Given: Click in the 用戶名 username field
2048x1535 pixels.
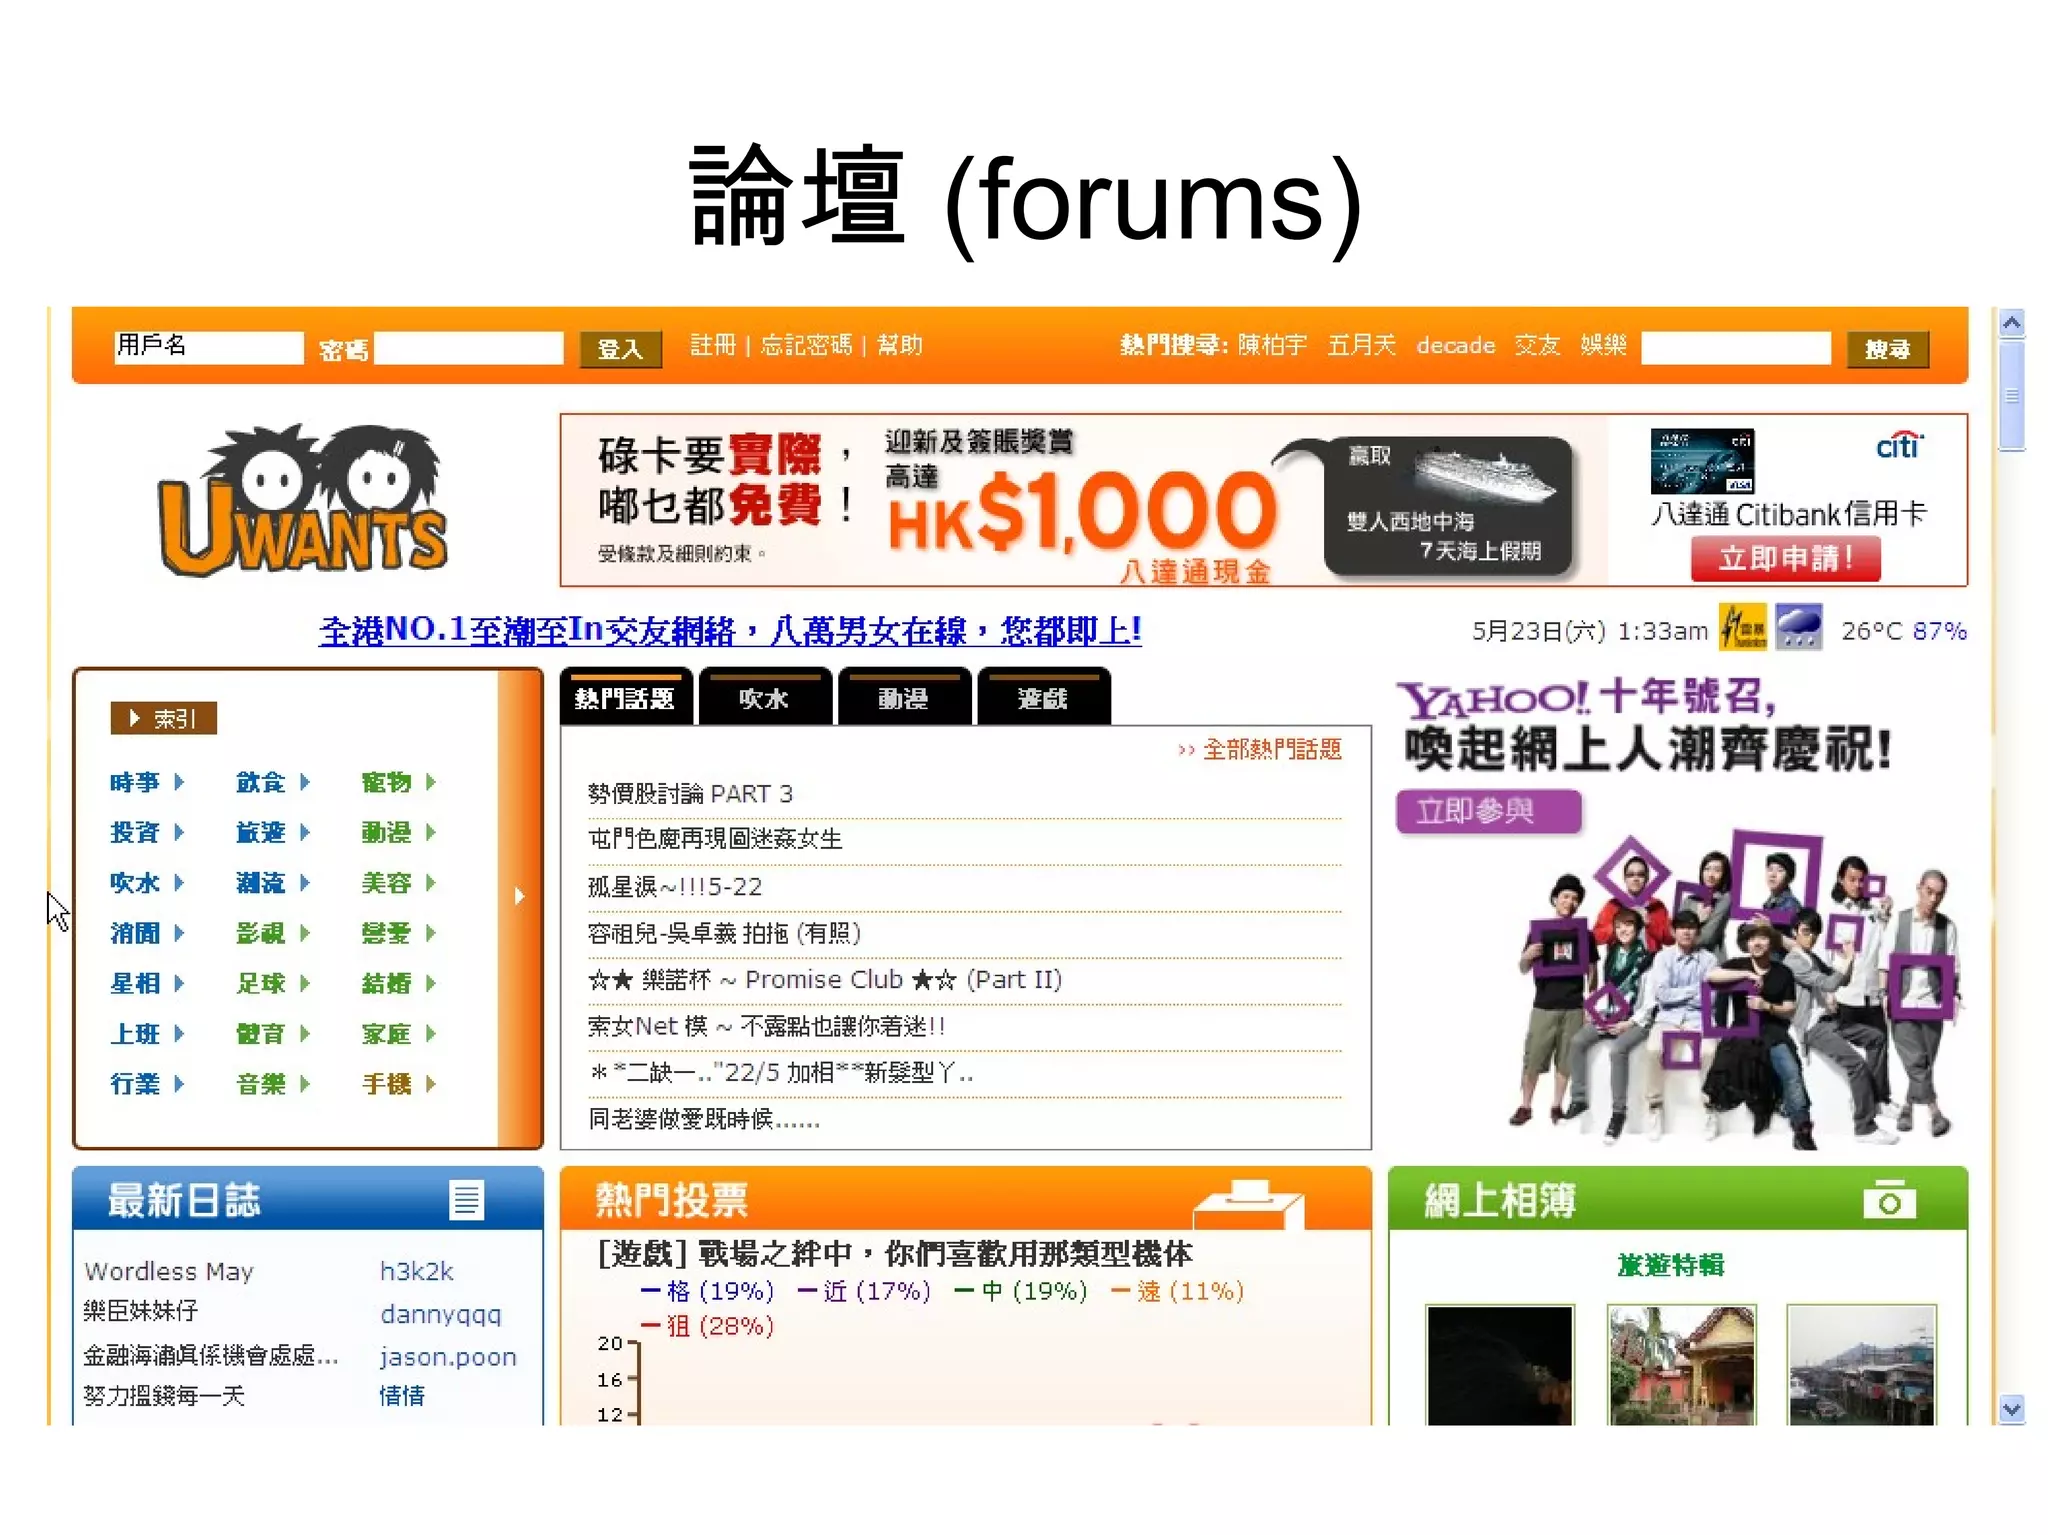Looking at the screenshot, I should pos(208,348).
